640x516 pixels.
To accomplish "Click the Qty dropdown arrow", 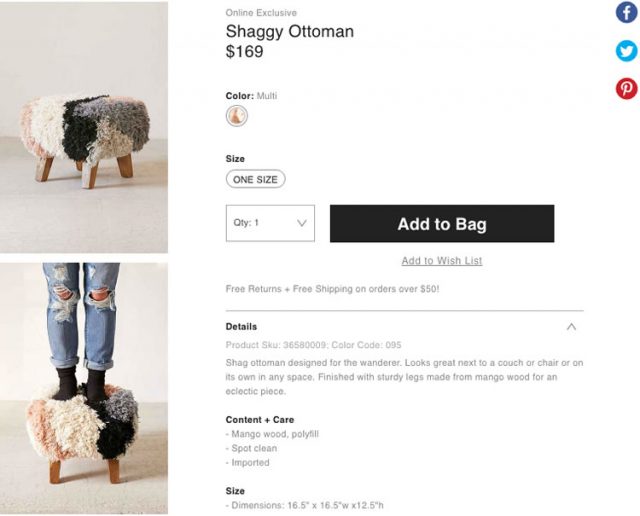I will [x=302, y=223].
